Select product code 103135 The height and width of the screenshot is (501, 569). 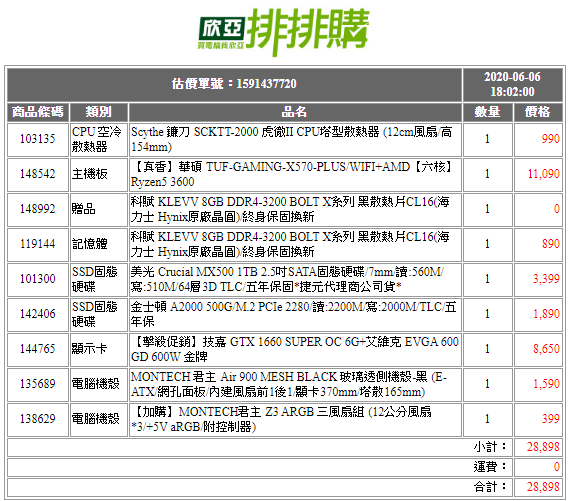pyautogui.click(x=38, y=139)
